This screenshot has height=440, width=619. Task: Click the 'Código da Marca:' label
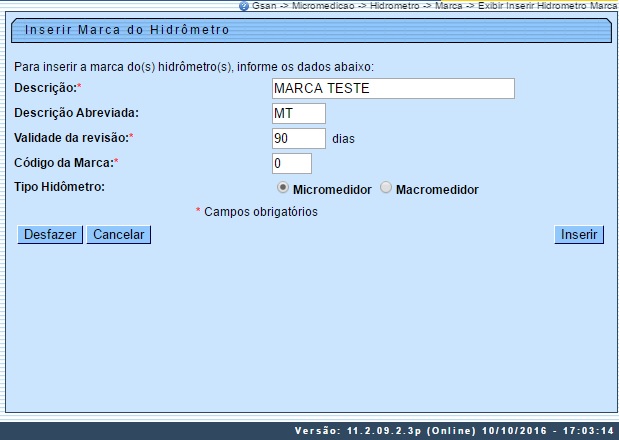66,163
